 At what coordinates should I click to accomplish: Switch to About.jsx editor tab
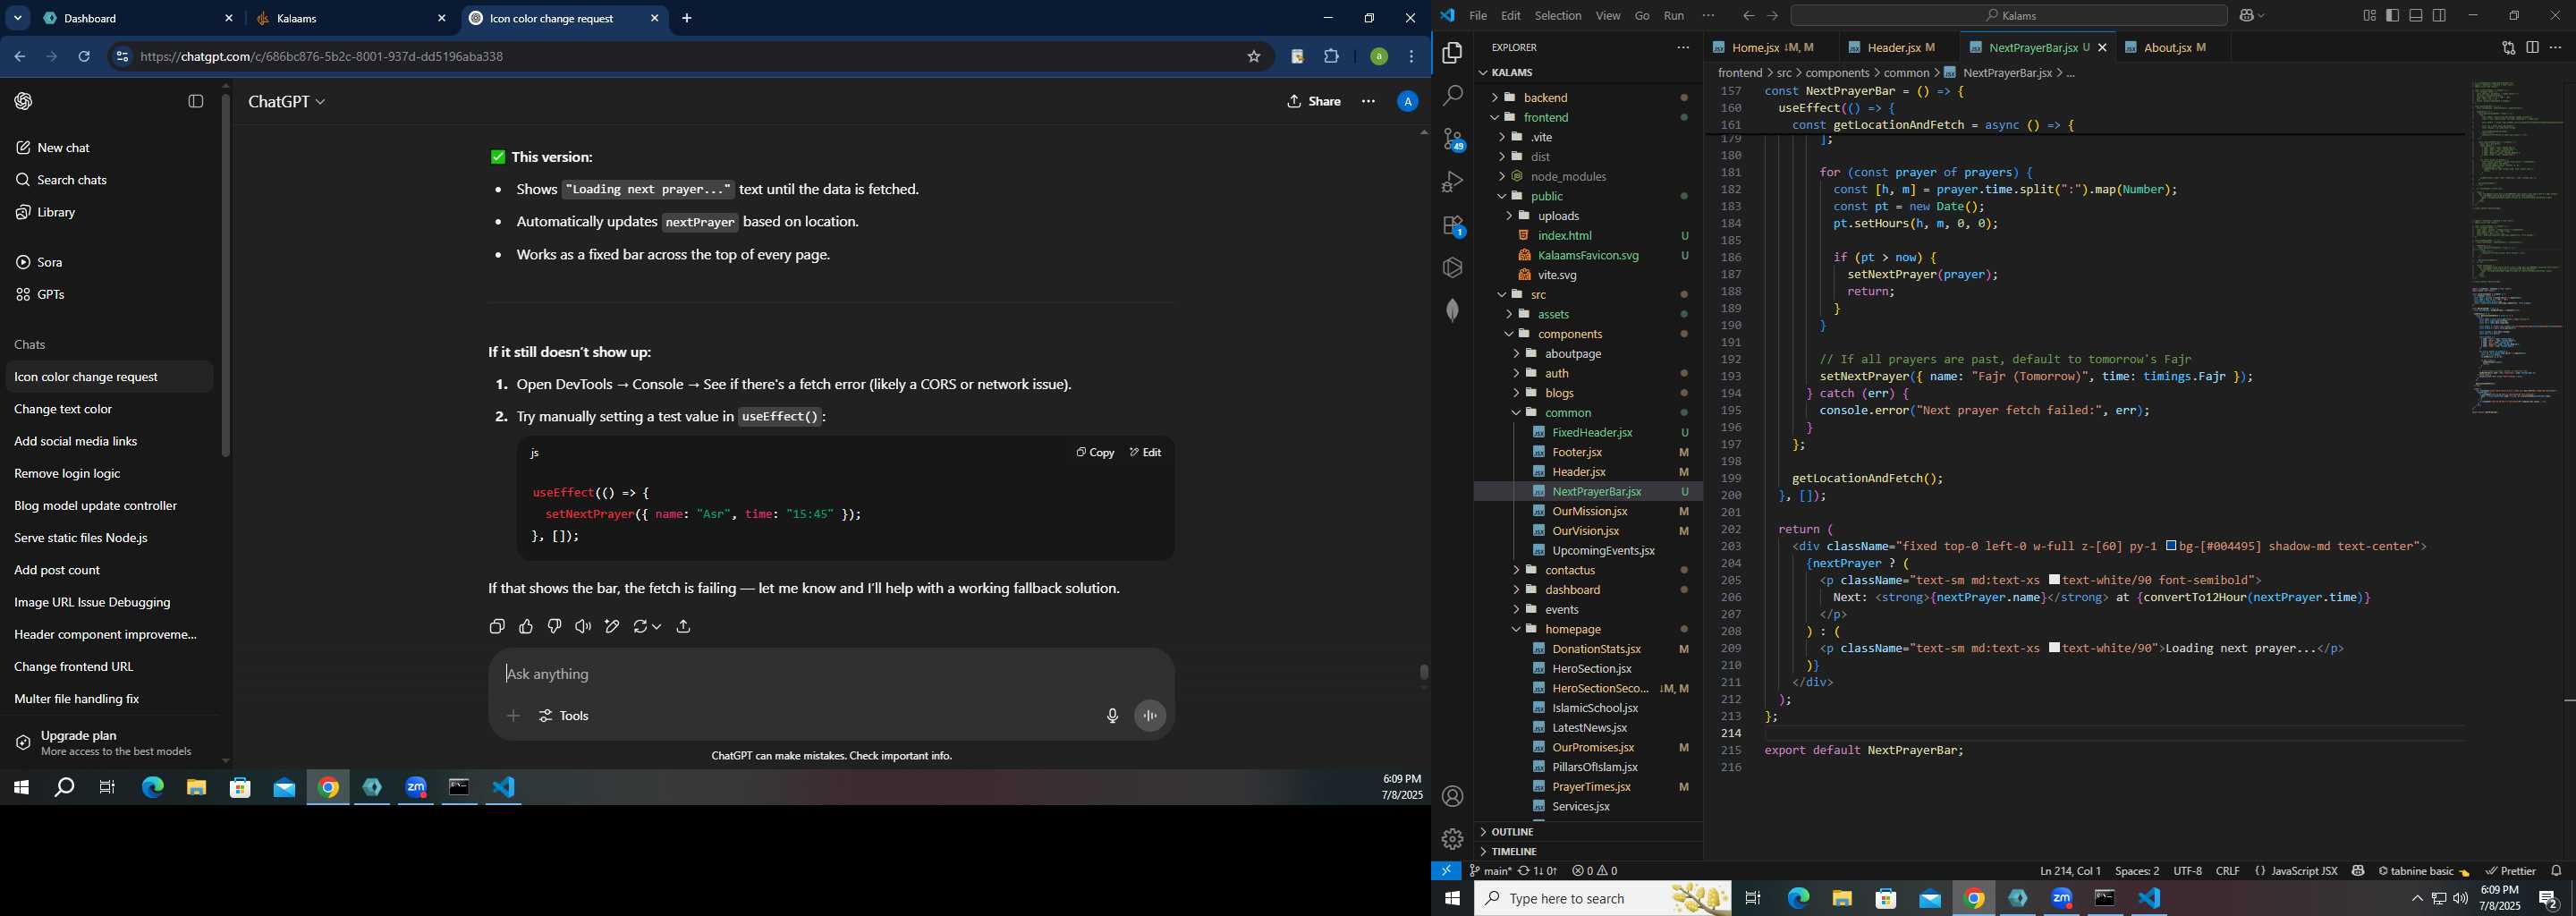tap(2168, 47)
